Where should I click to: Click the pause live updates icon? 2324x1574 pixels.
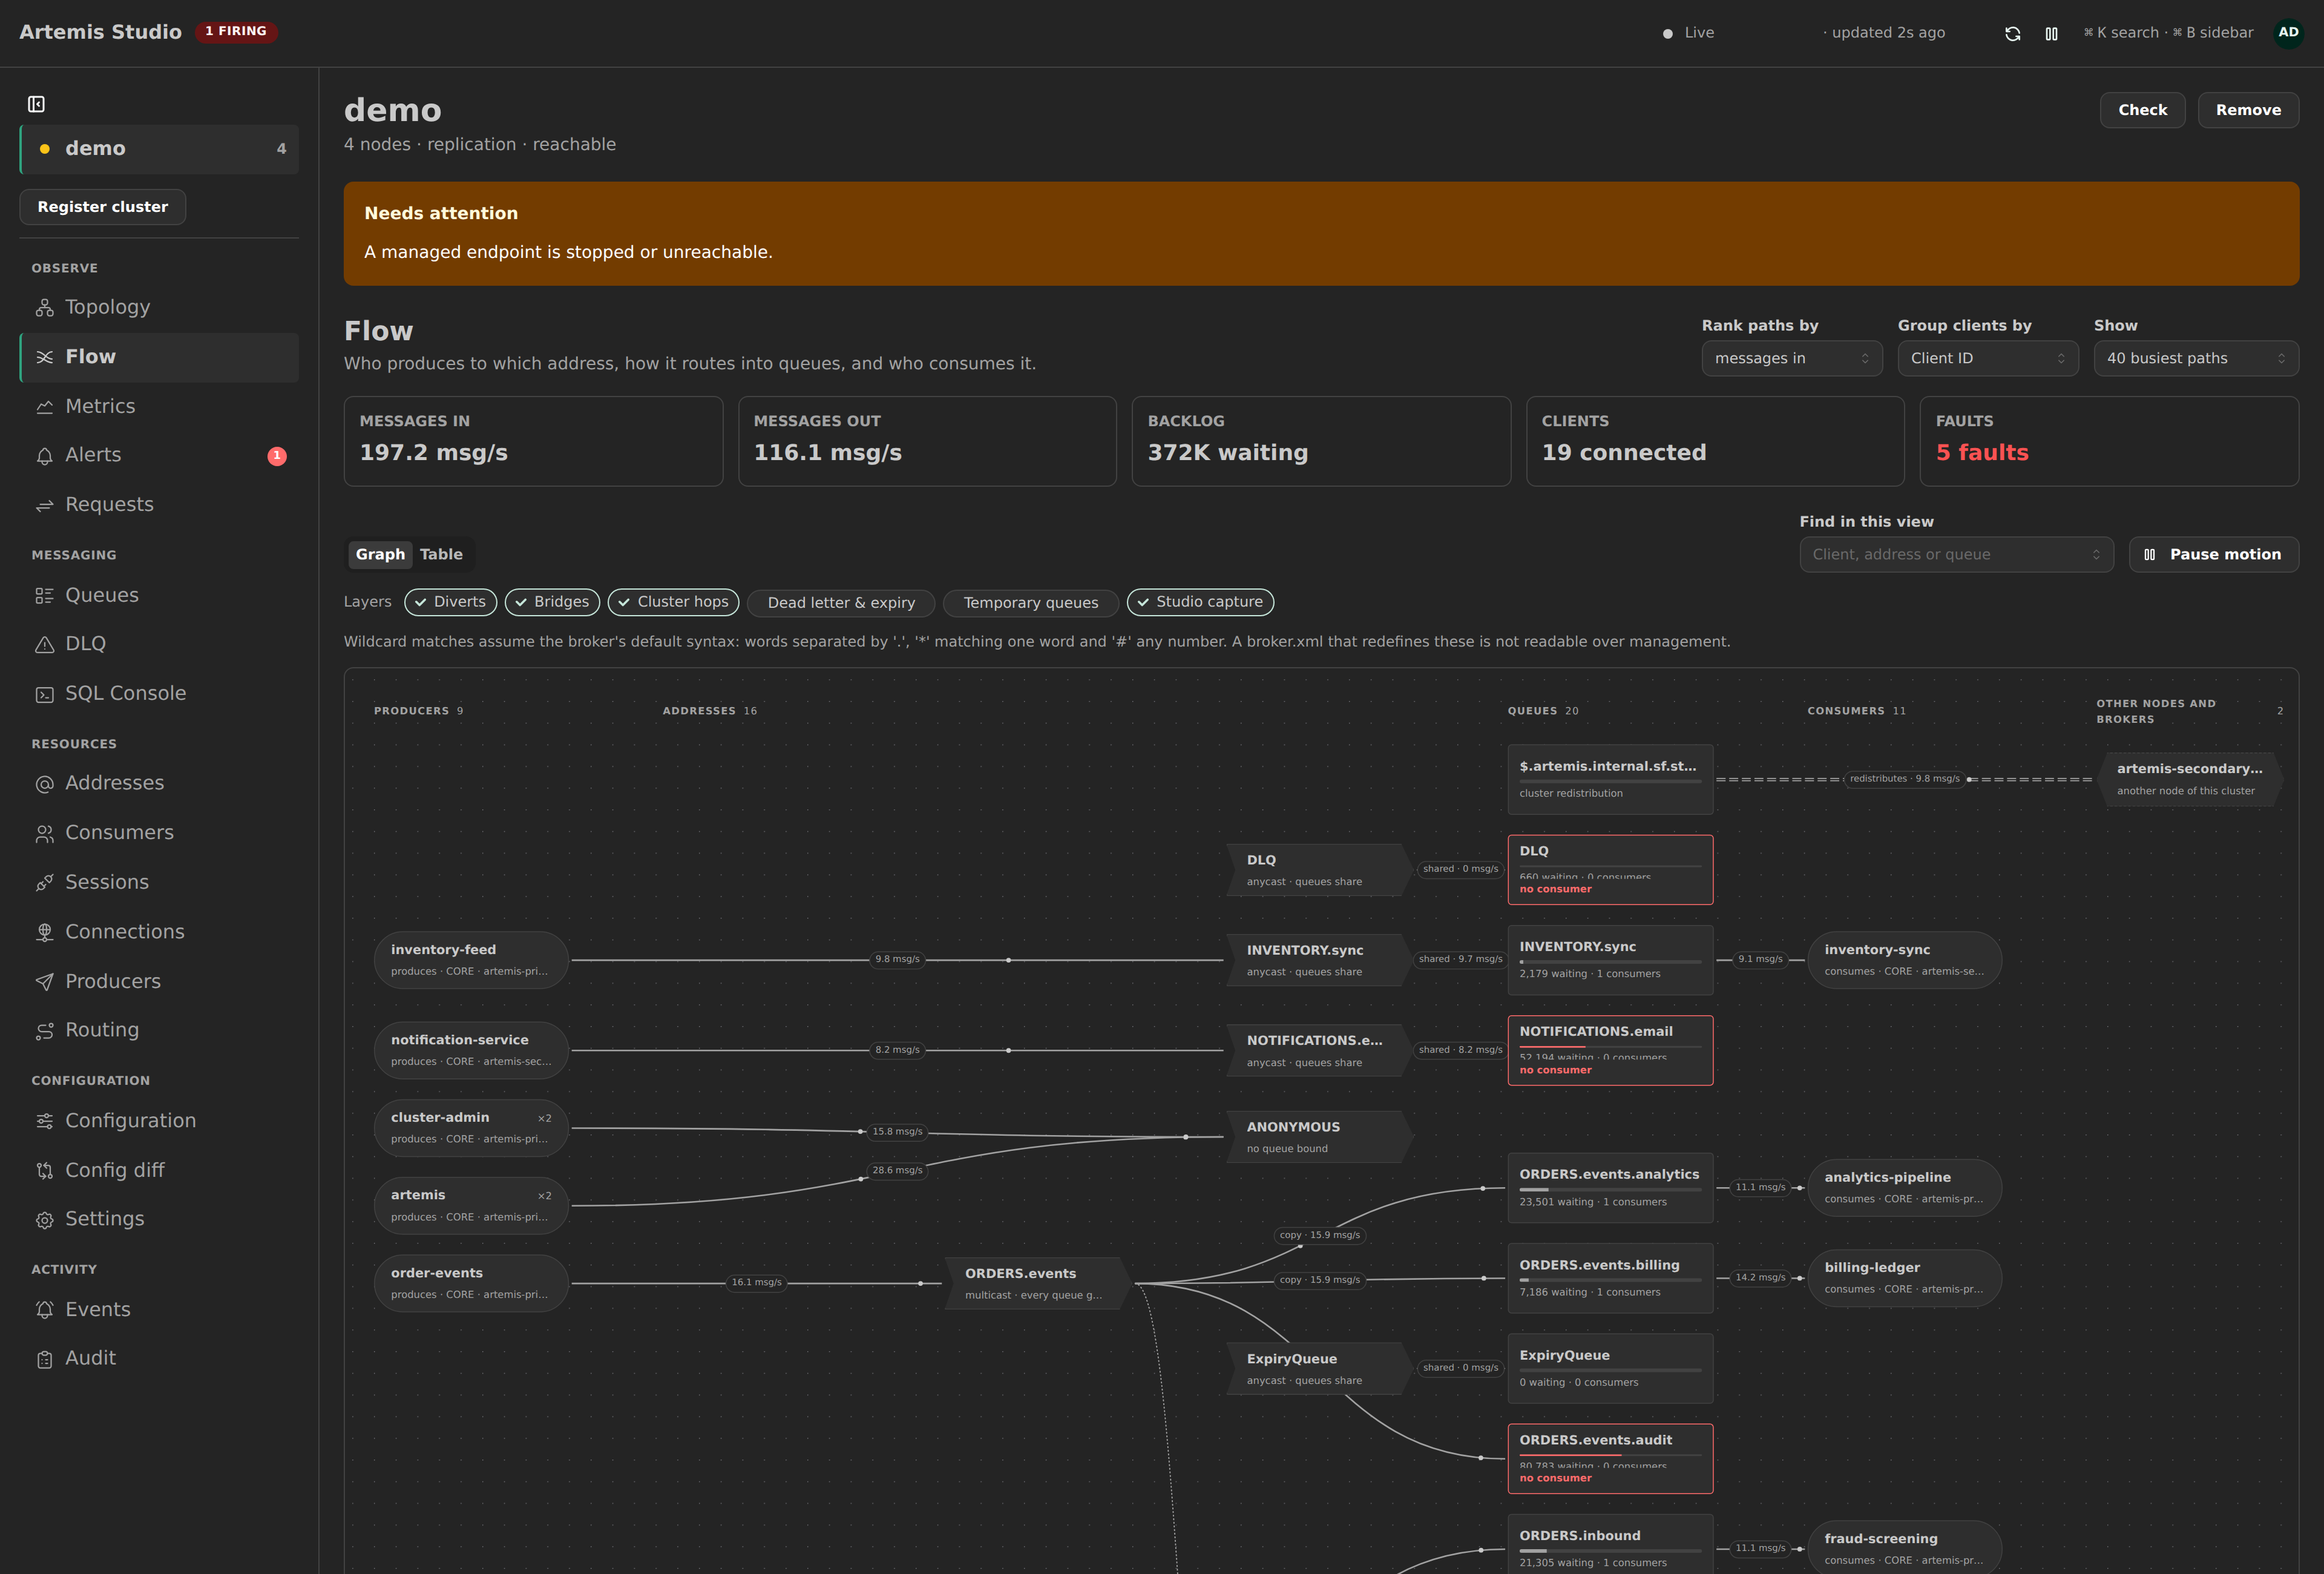pyautogui.click(x=2051, y=33)
